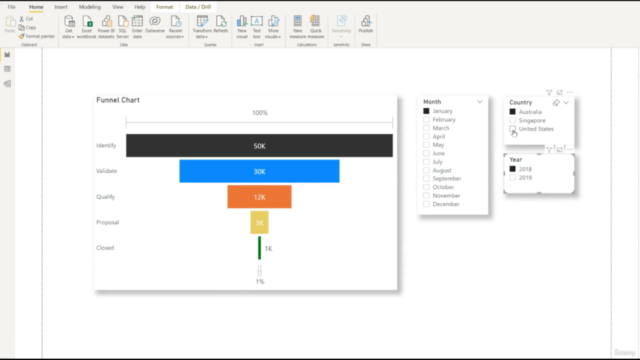Open more options above Year slicer

point(570,149)
